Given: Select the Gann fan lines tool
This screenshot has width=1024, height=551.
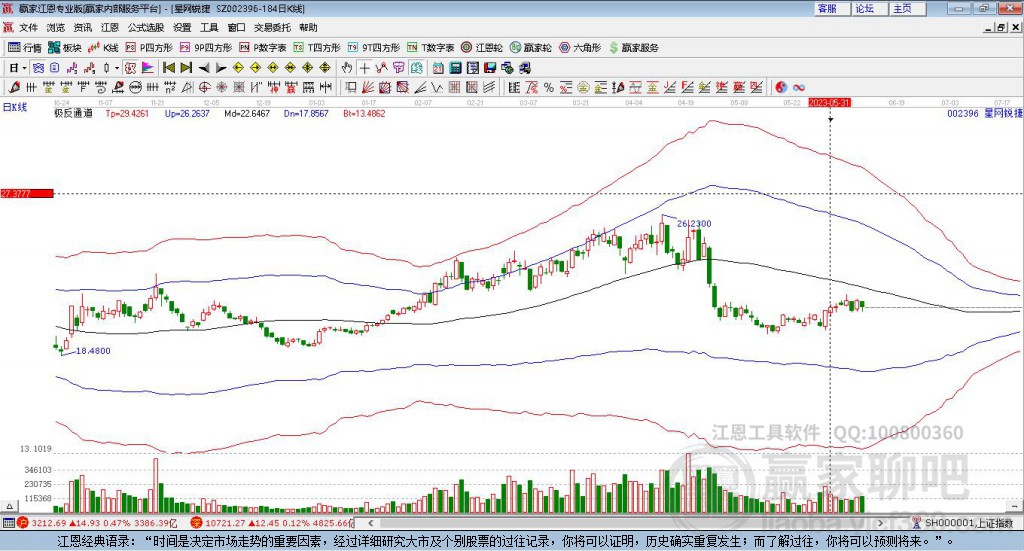Looking at the screenshot, I should pyautogui.click(x=367, y=87).
